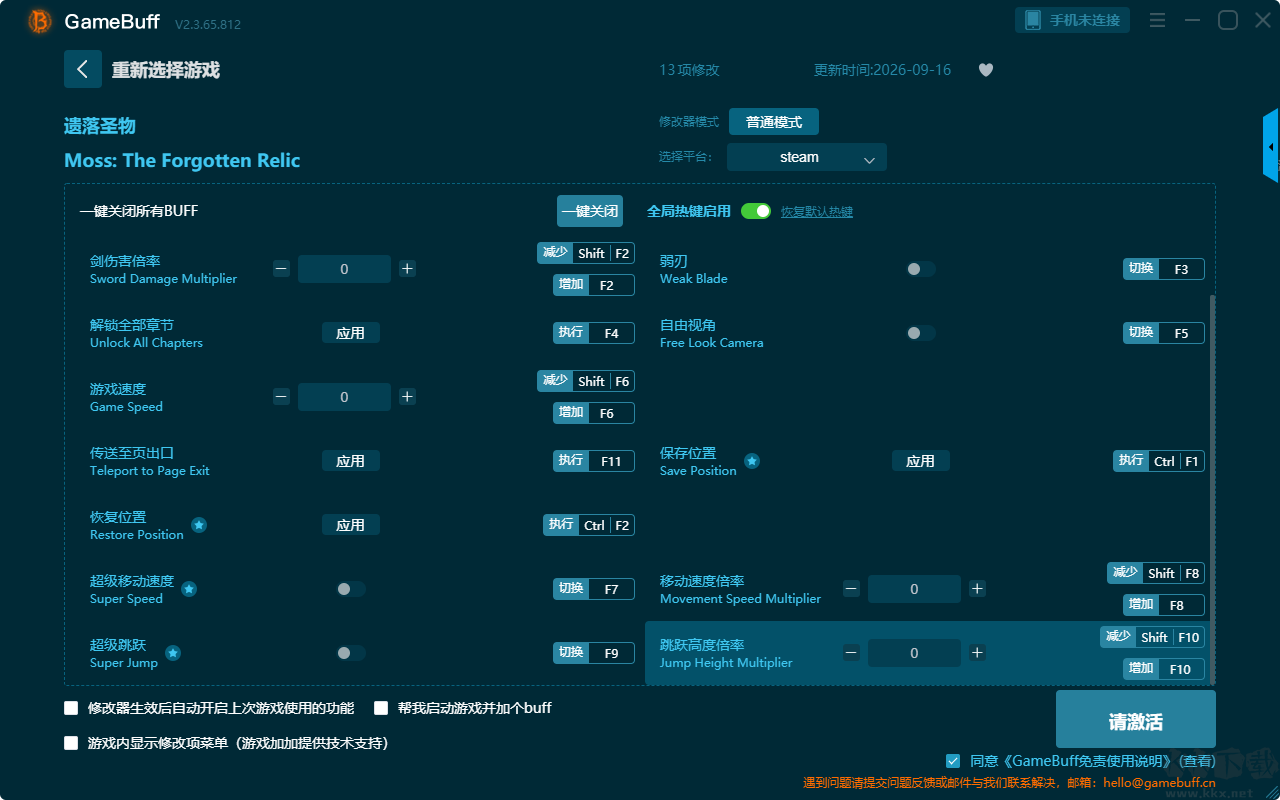This screenshot has width=1280, height=800.
Task: Click the 一键关闭 button
Action: point(590,211)
